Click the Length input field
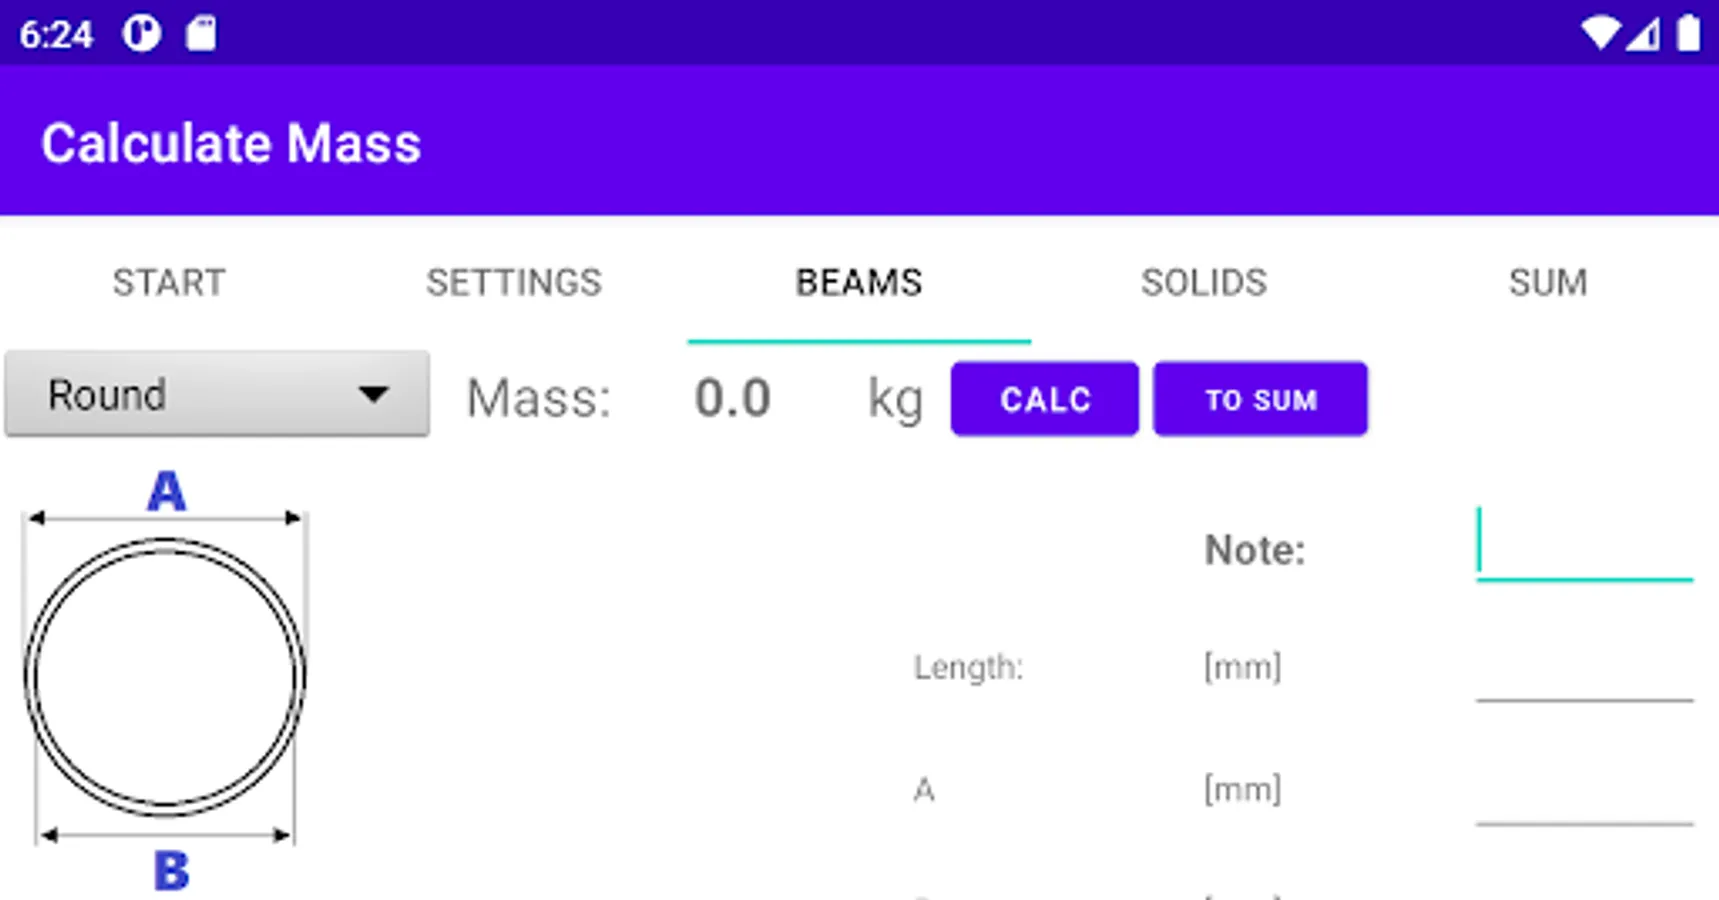The width and height of the screenshot is (1719, 900). 1584,672
